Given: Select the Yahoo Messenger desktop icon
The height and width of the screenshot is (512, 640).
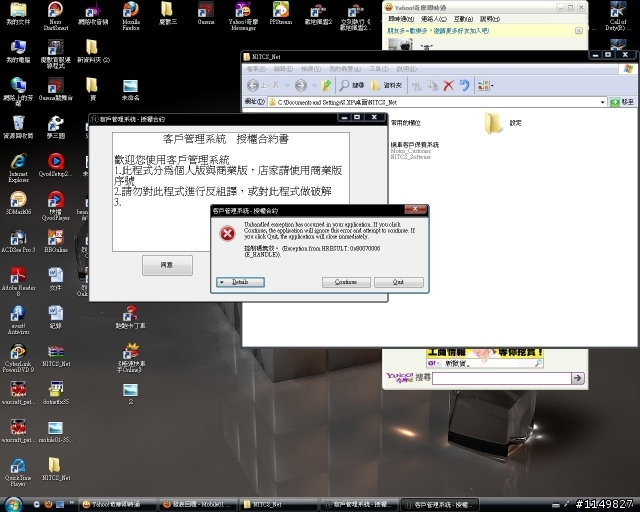Looking at the screenshot, I should point(243,16).
